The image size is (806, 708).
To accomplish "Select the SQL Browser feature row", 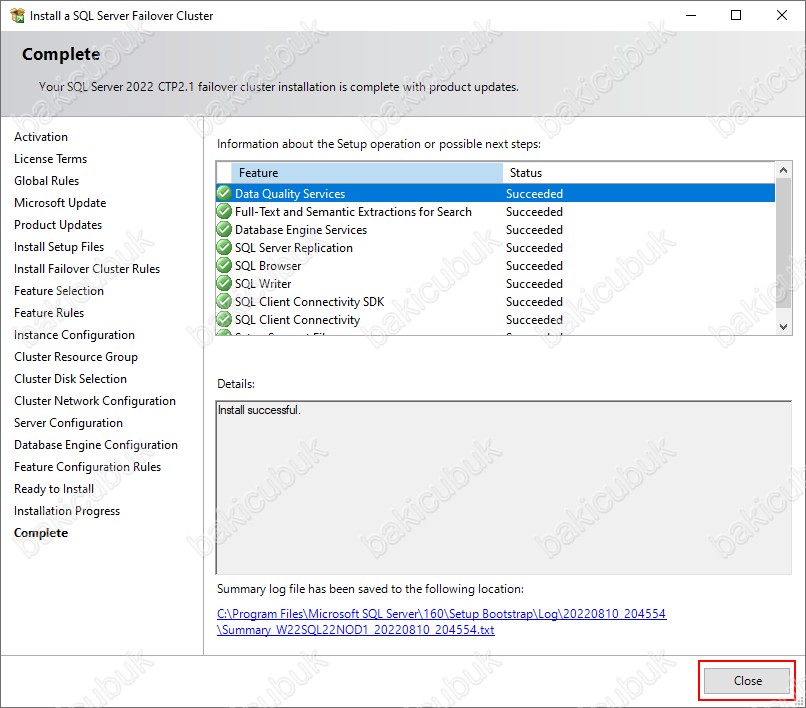I will click(x=496, y=265).
